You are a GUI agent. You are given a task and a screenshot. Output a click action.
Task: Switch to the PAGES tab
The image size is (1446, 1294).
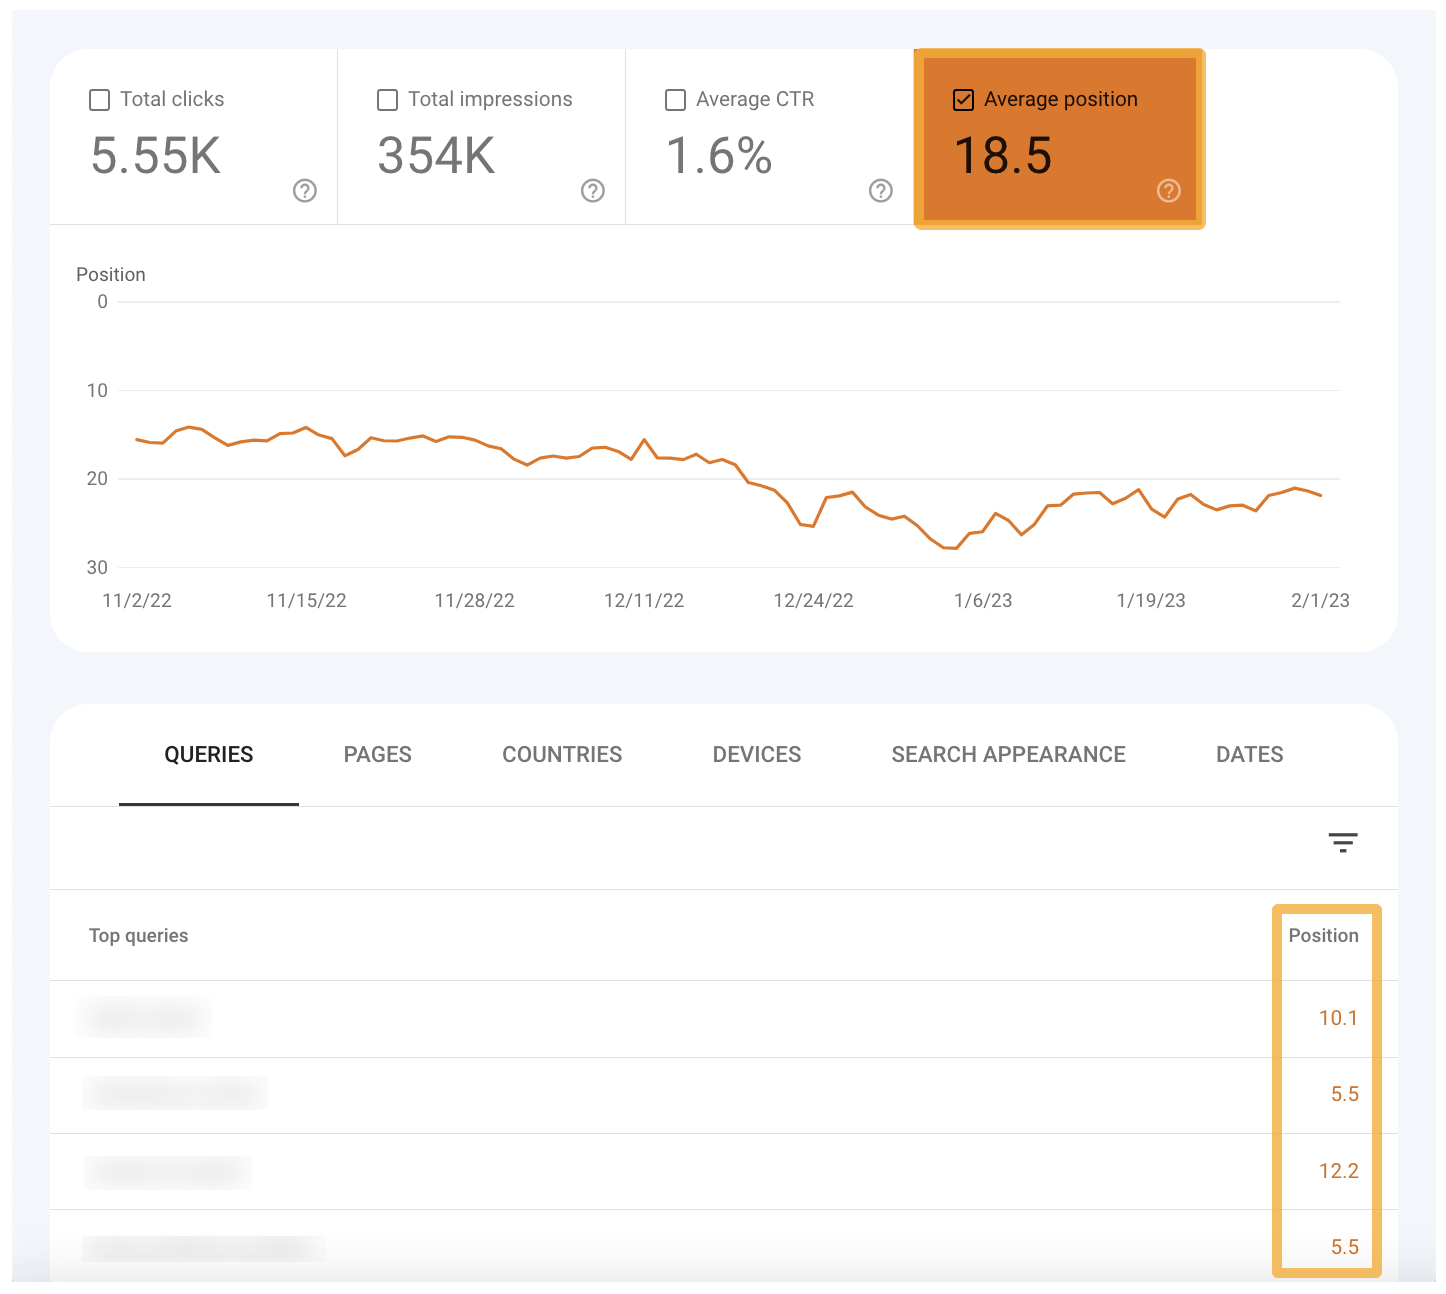[377, 754]
